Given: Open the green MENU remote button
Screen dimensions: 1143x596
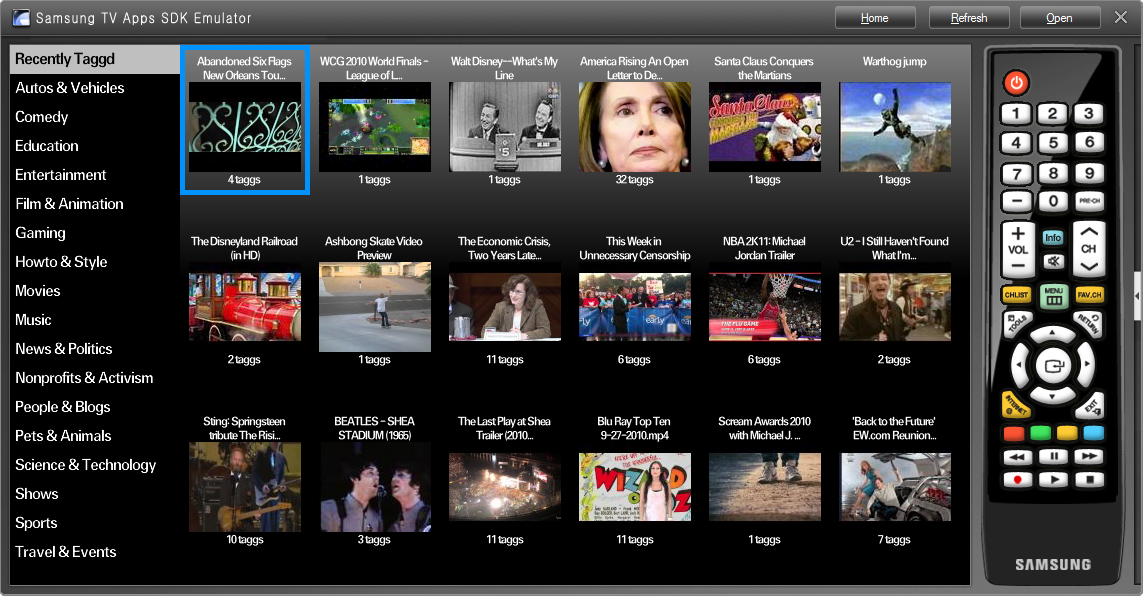Looking at the screenshot, I should pos(1053,295).
